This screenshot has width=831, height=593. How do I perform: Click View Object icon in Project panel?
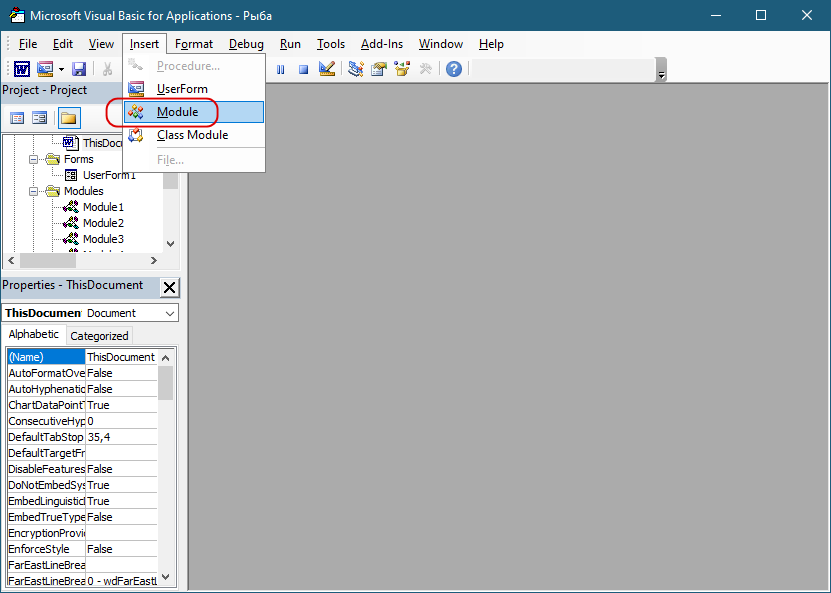click(x=40, y=118)
